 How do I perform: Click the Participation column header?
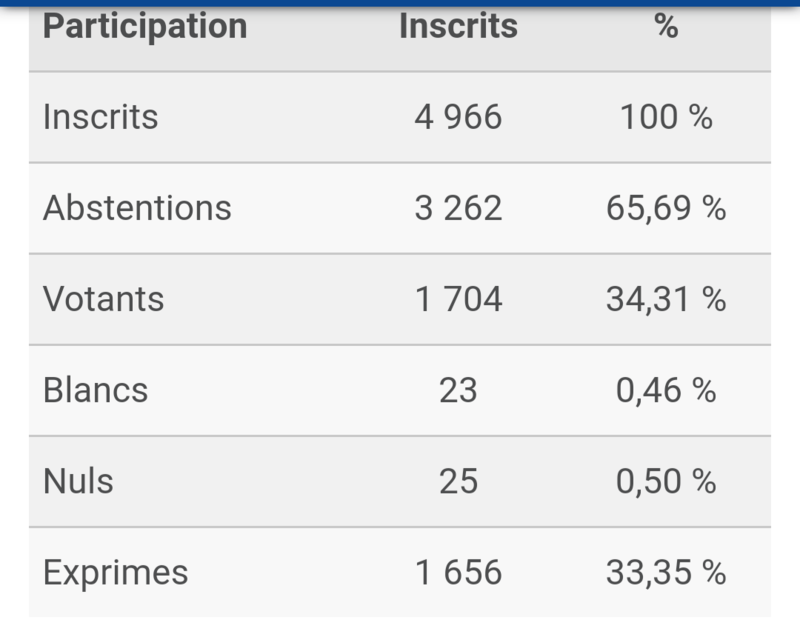tap(145, 27)
